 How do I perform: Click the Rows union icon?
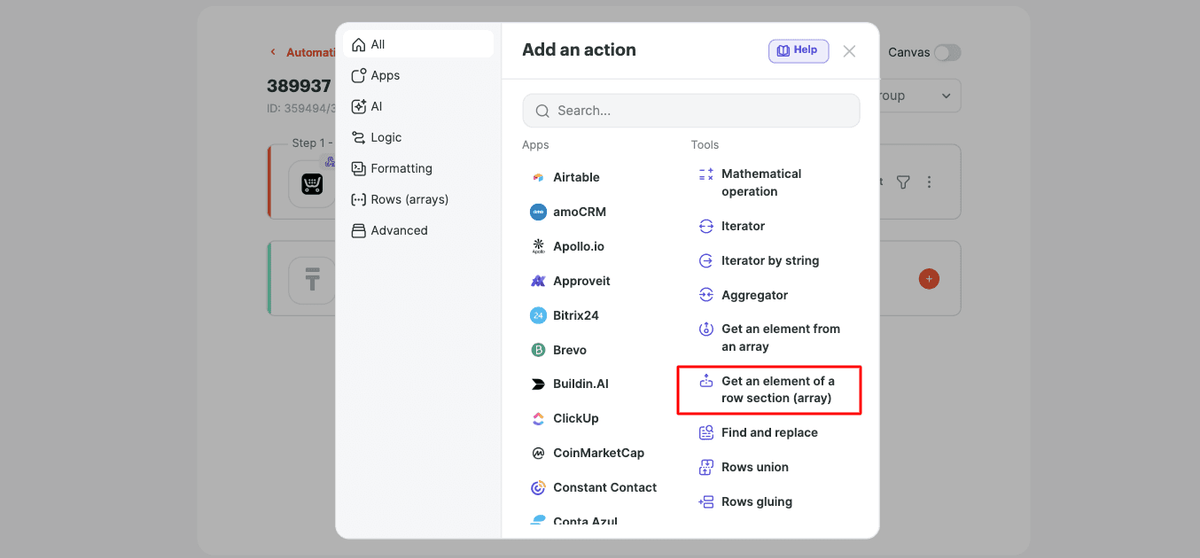[706, 467]
